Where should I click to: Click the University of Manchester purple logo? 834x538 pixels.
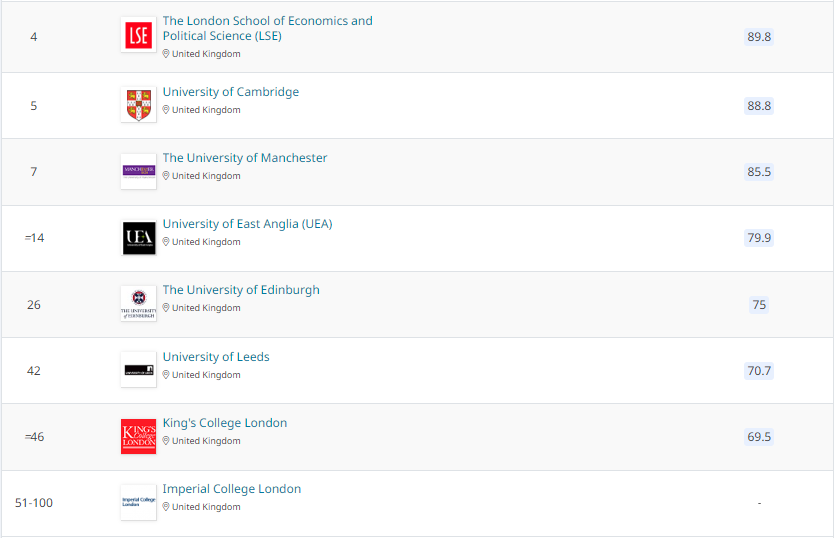138,171
